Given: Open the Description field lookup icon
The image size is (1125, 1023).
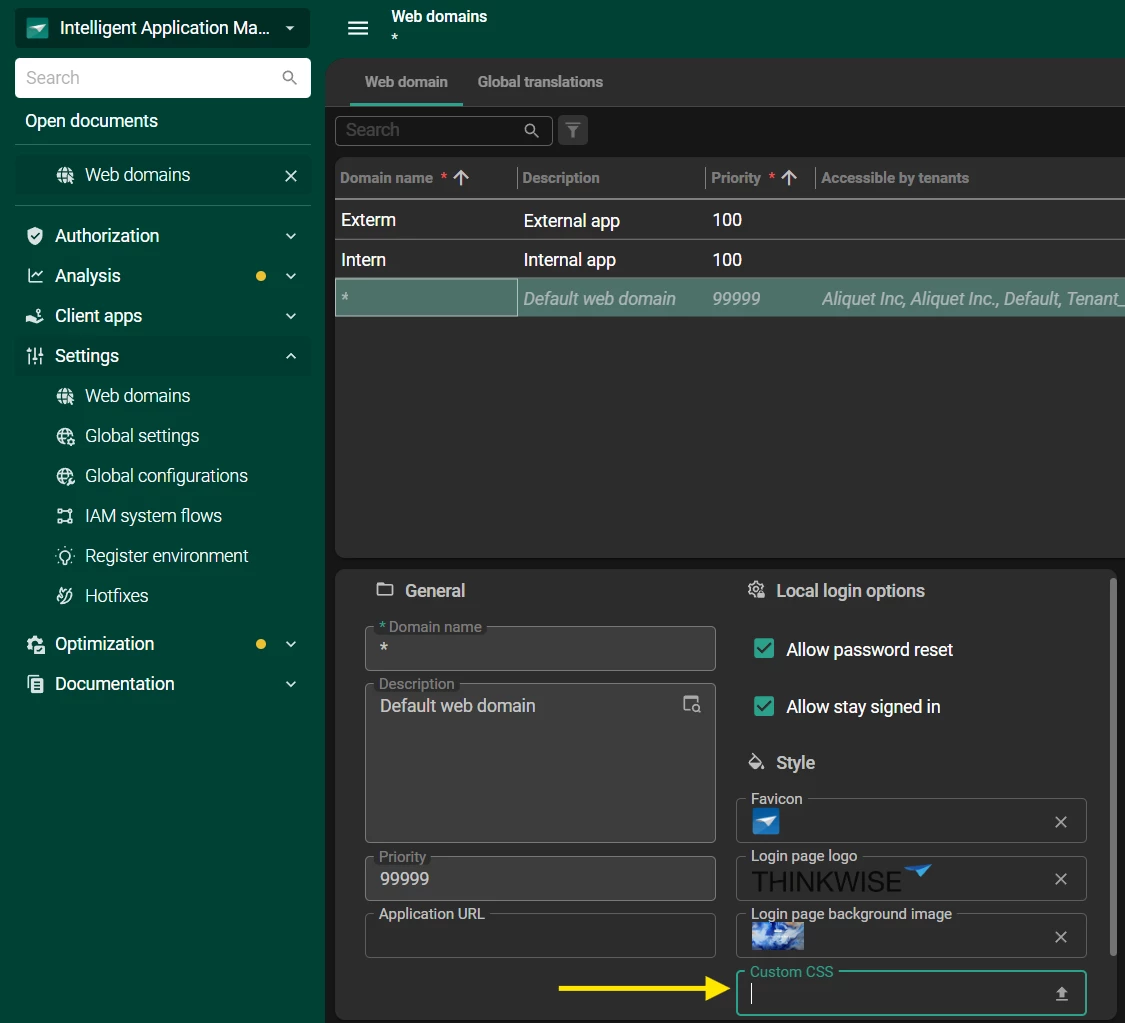Looking at the screenshot, I should coord(691,704).
